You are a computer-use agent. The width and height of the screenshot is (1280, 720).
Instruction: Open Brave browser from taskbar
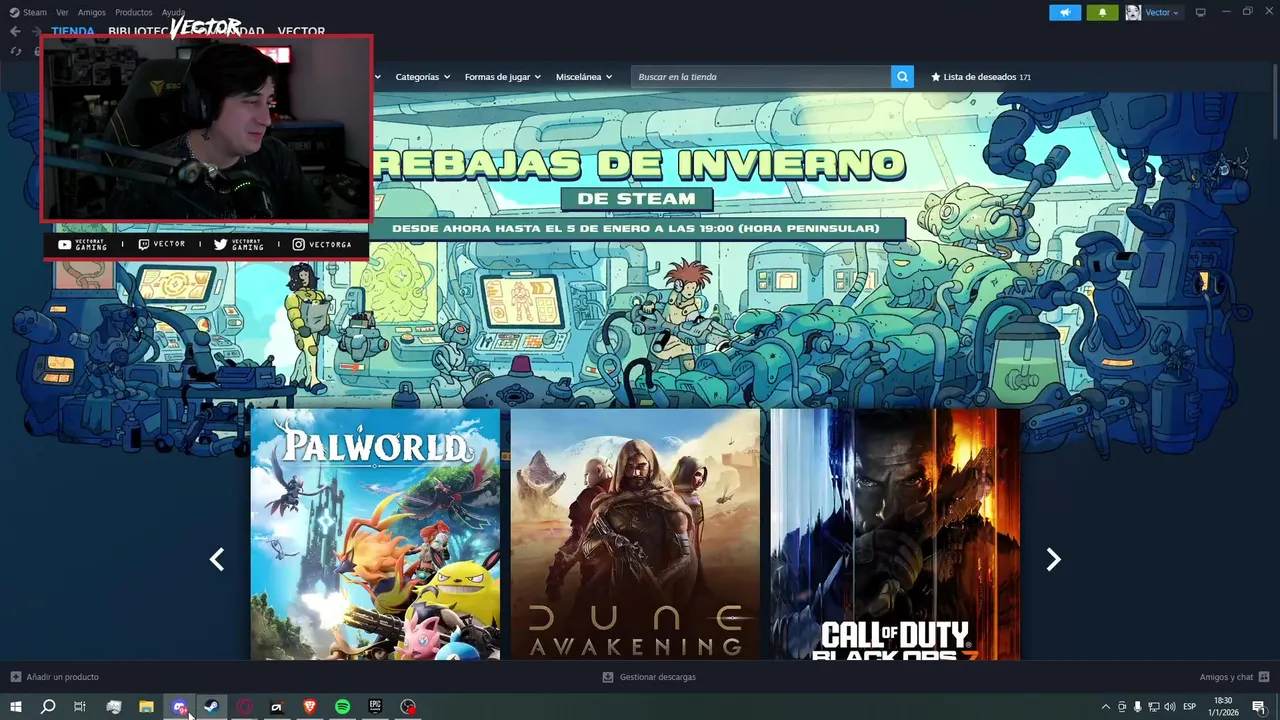click(x=310, y=707)
